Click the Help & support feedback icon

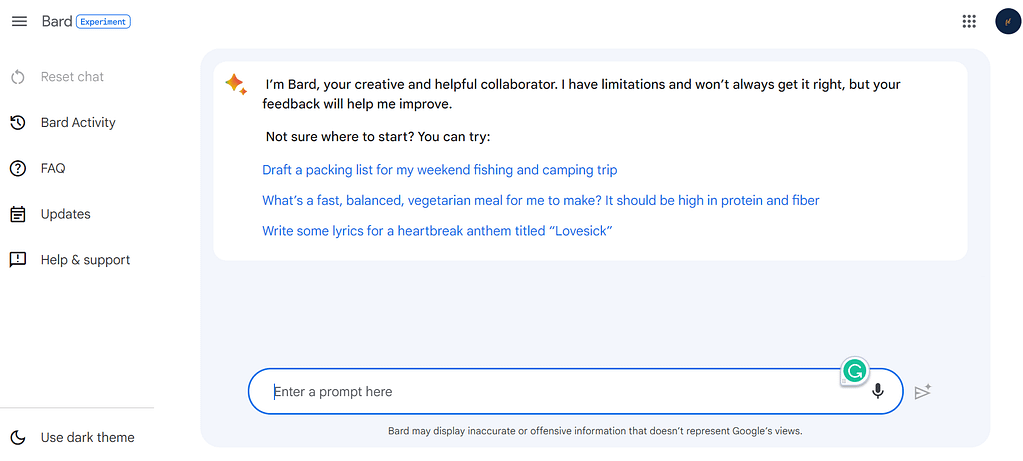[x=18, y=260]
